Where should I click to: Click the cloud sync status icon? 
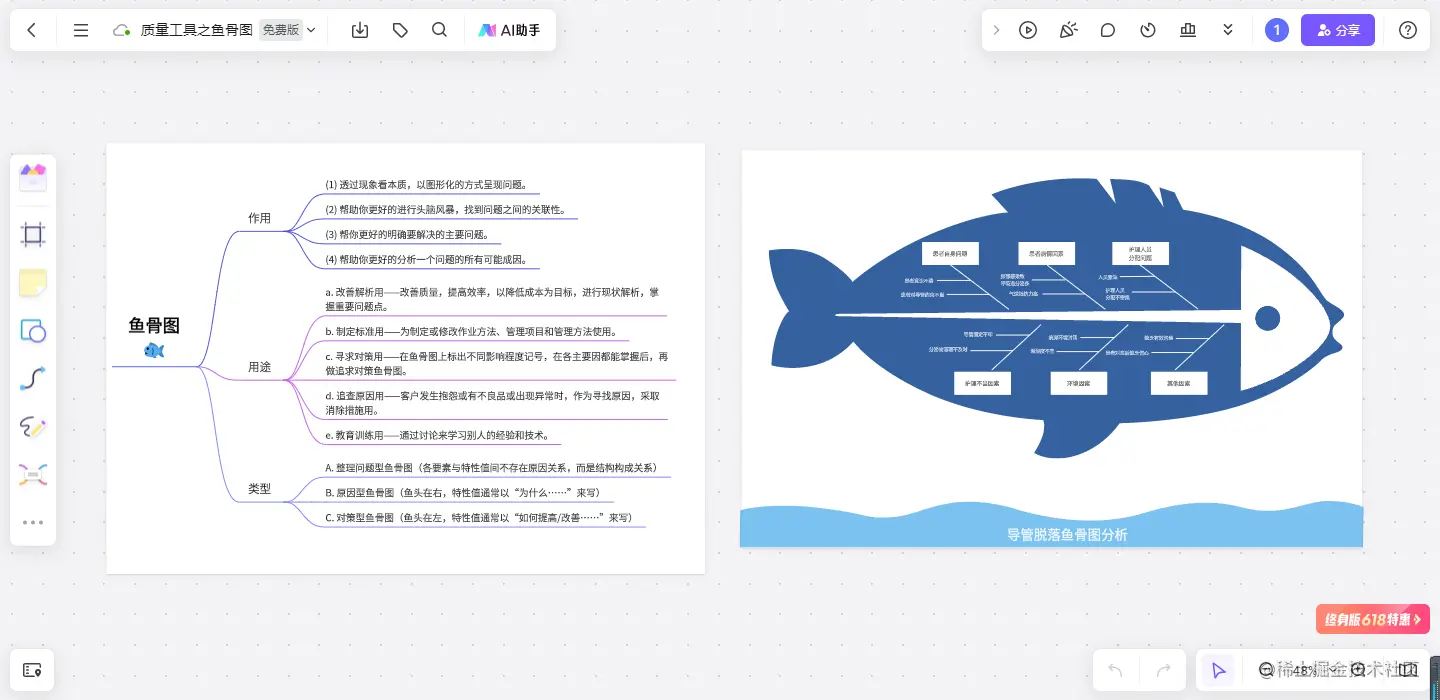[x=122, y=30]
